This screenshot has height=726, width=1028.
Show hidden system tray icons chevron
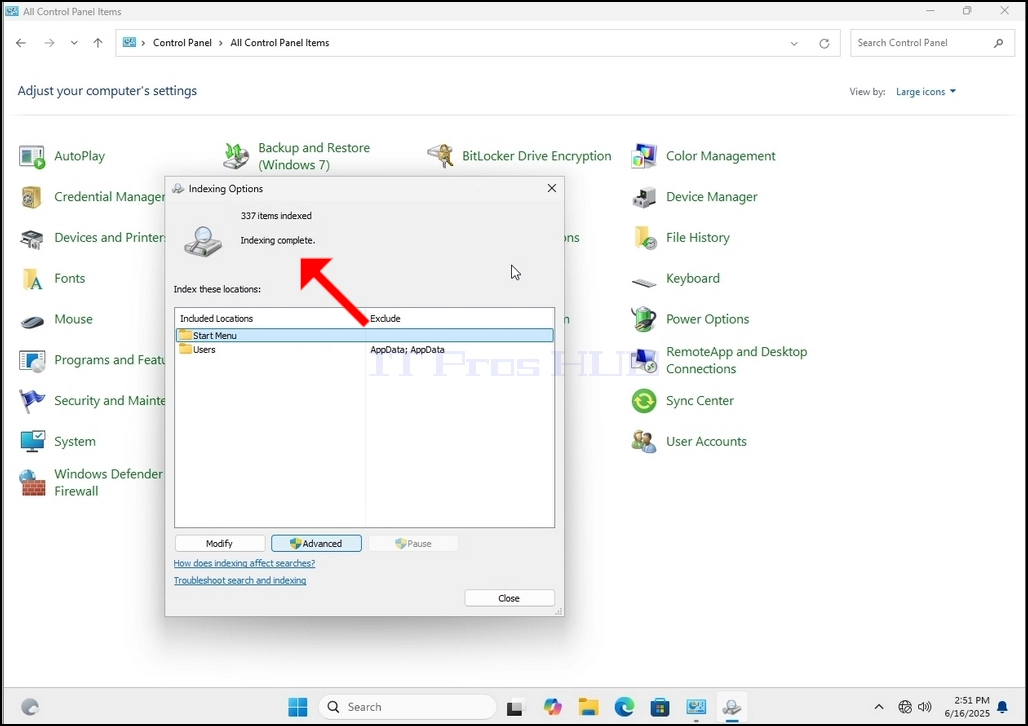point(879,707)
